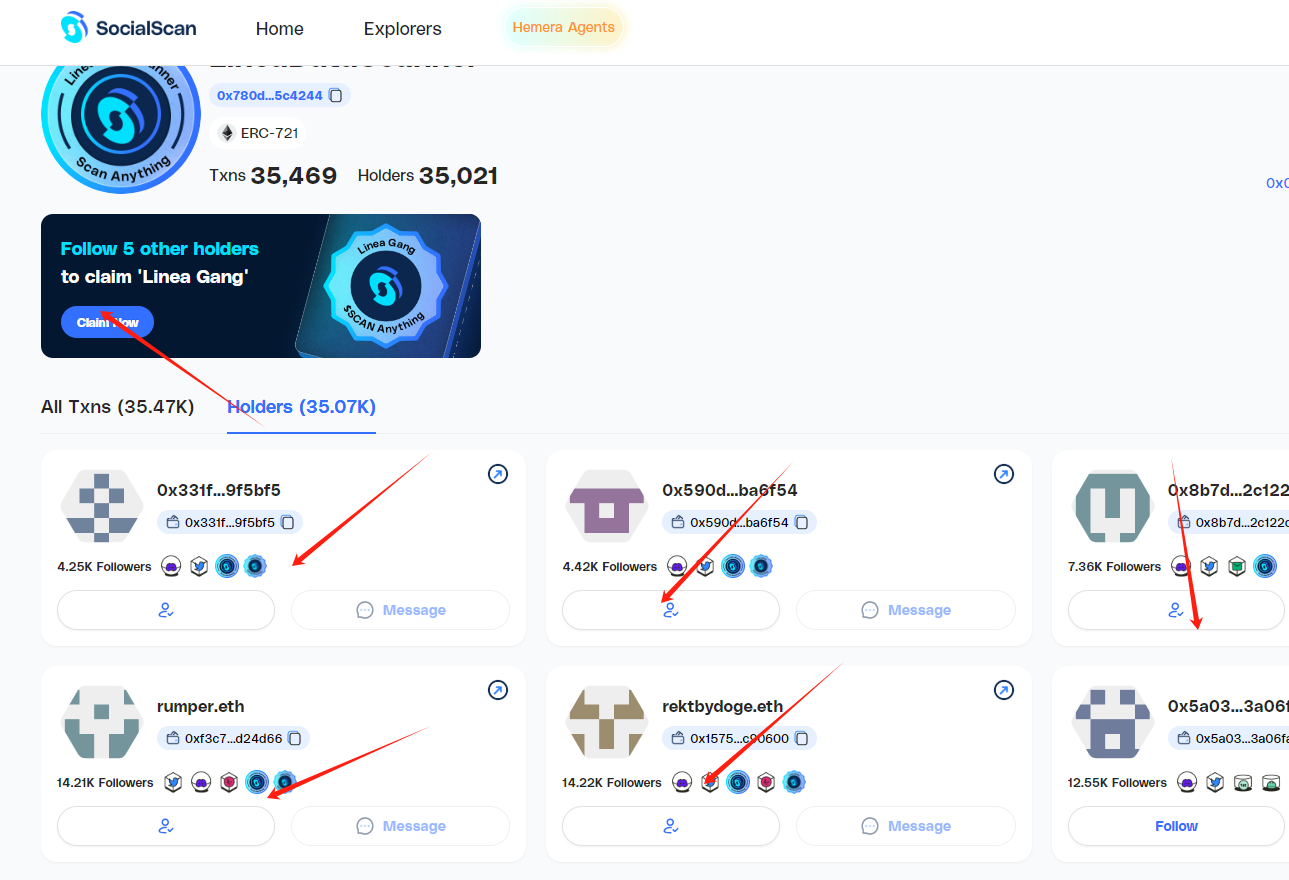Switch to All Txns tab
This screenshot has width=1289, height=880.
(x=118, y=407)
